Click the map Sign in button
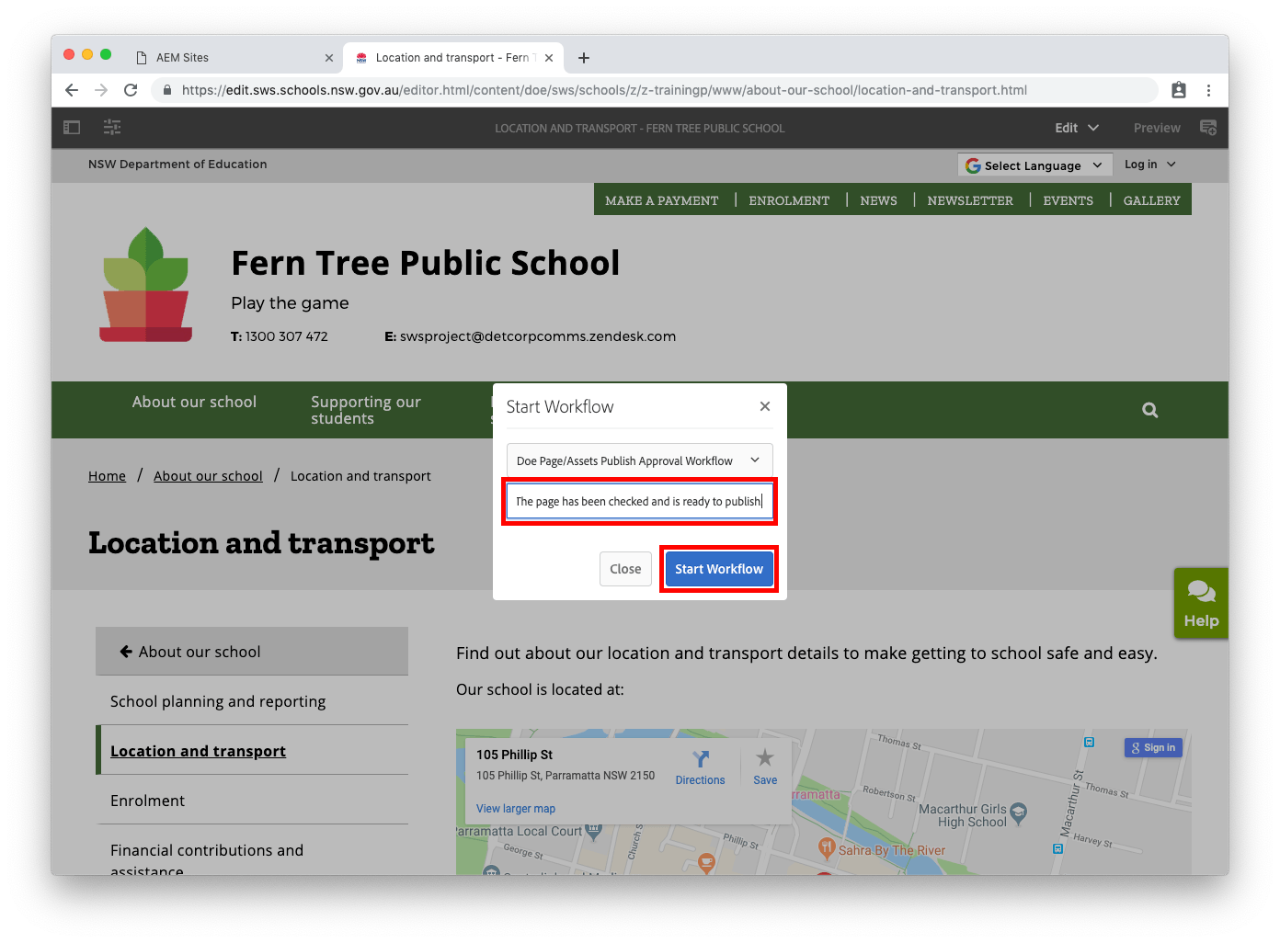Screen dimensions: 1280x943 (1153, 747)
